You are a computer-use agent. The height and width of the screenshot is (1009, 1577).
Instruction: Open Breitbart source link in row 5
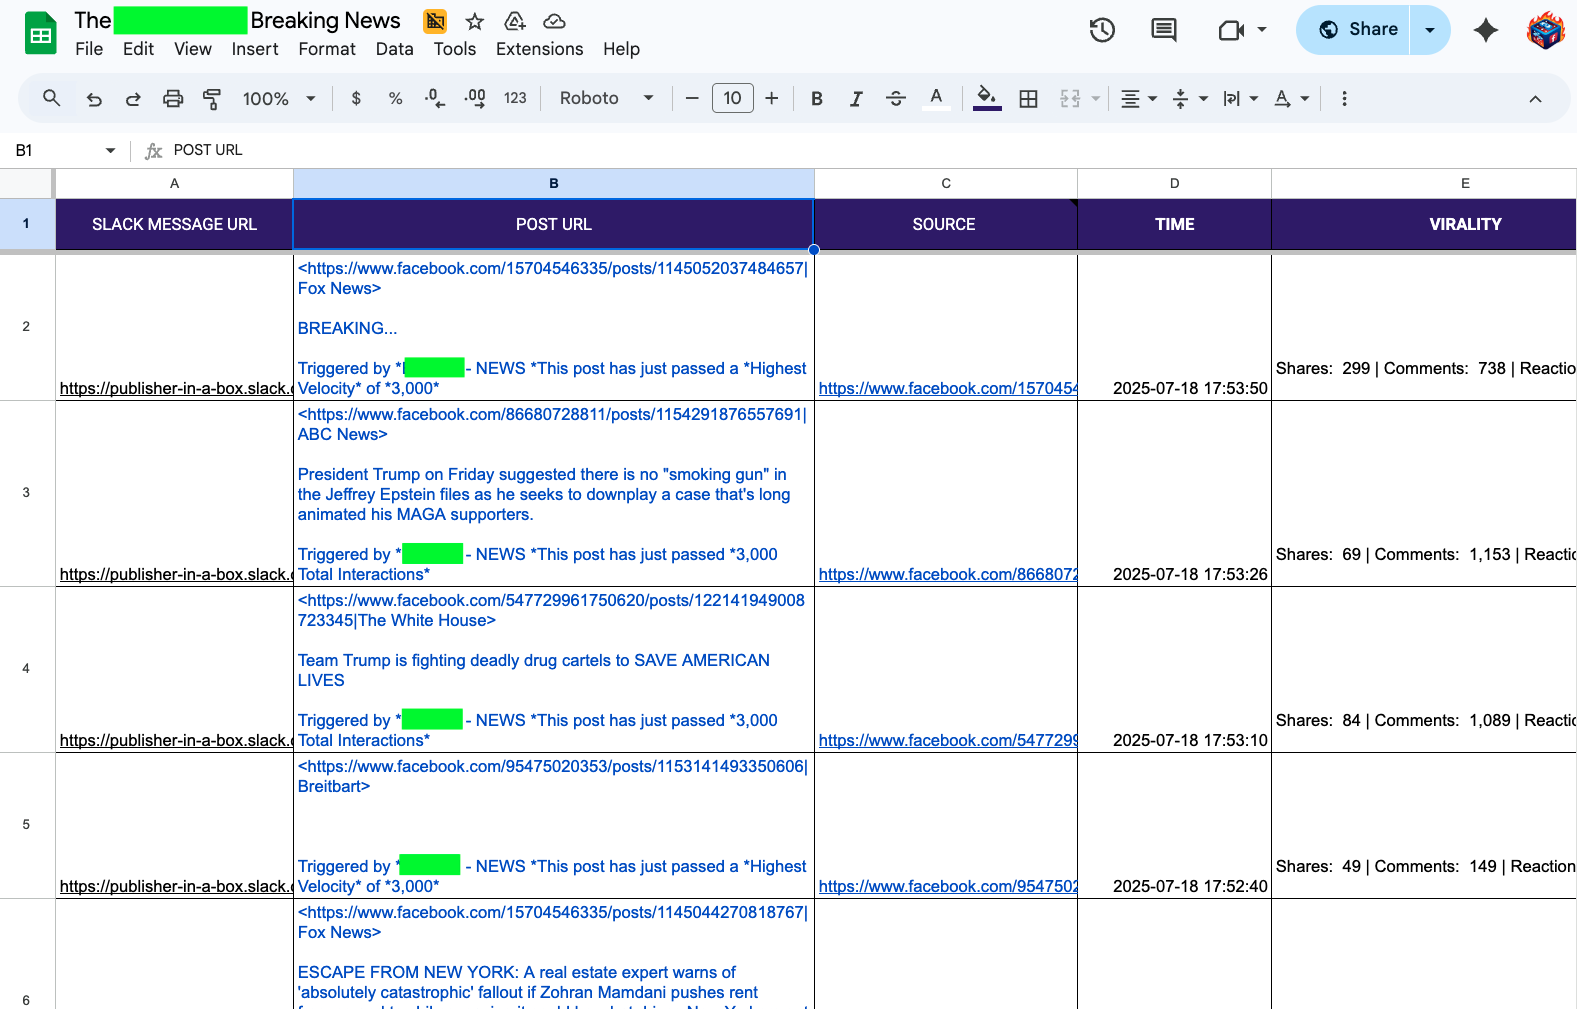coord(947,886)
